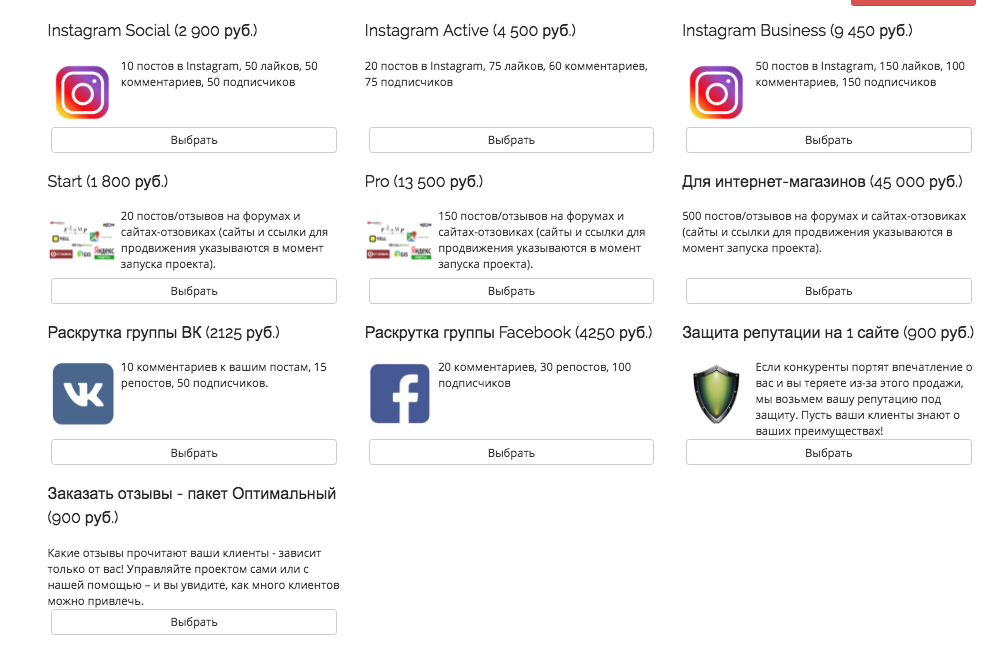The height and width of the screenshot is (654, 1001).
Task: Click the Pro package review sites image
Action: 400,240
